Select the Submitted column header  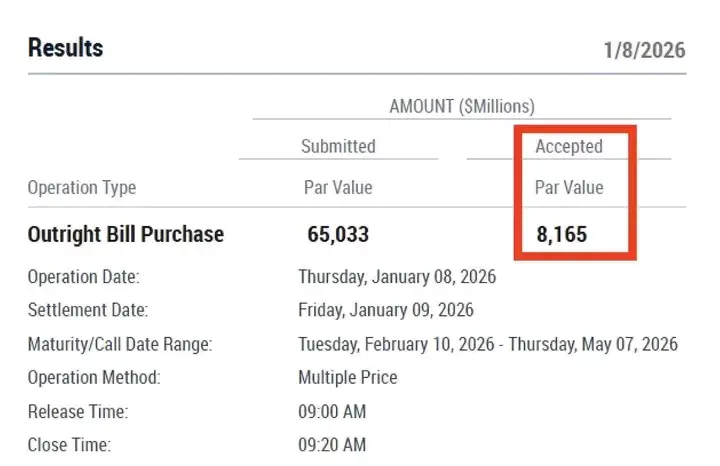click(338, 146)
